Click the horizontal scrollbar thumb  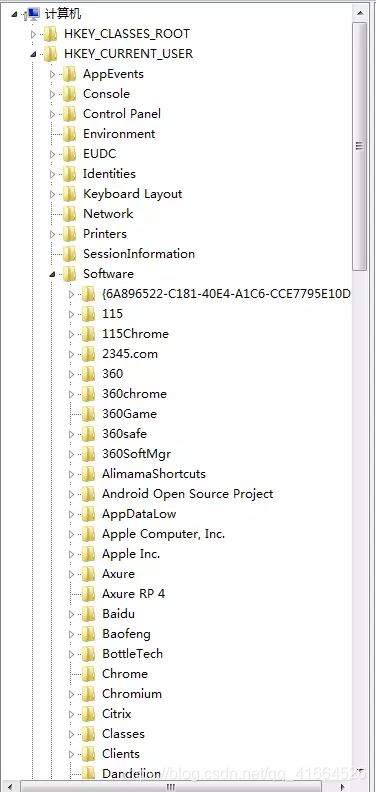pos(171,786)
